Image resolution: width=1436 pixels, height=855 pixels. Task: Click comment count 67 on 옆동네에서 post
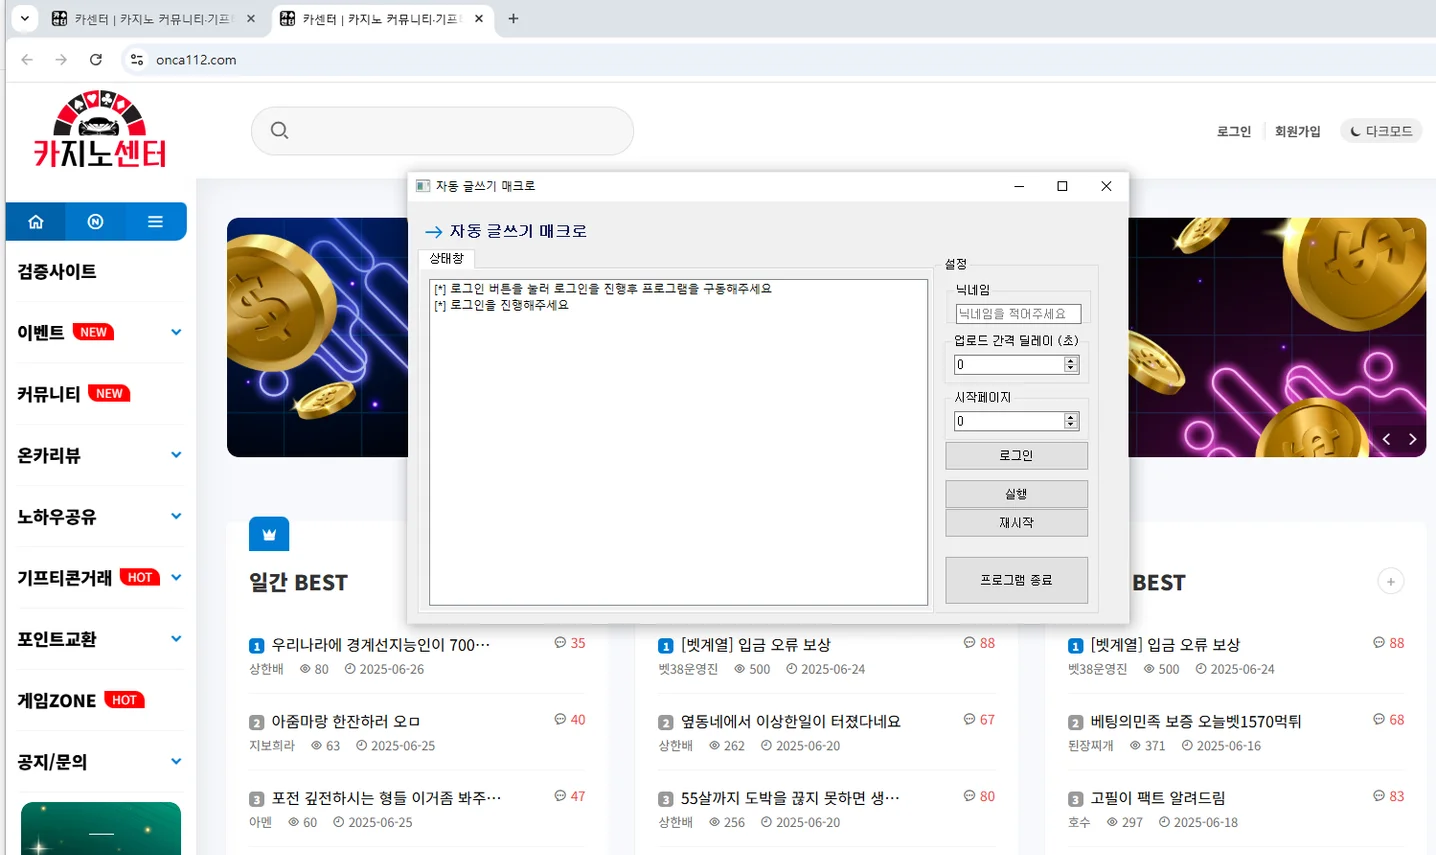pos(979,720)
